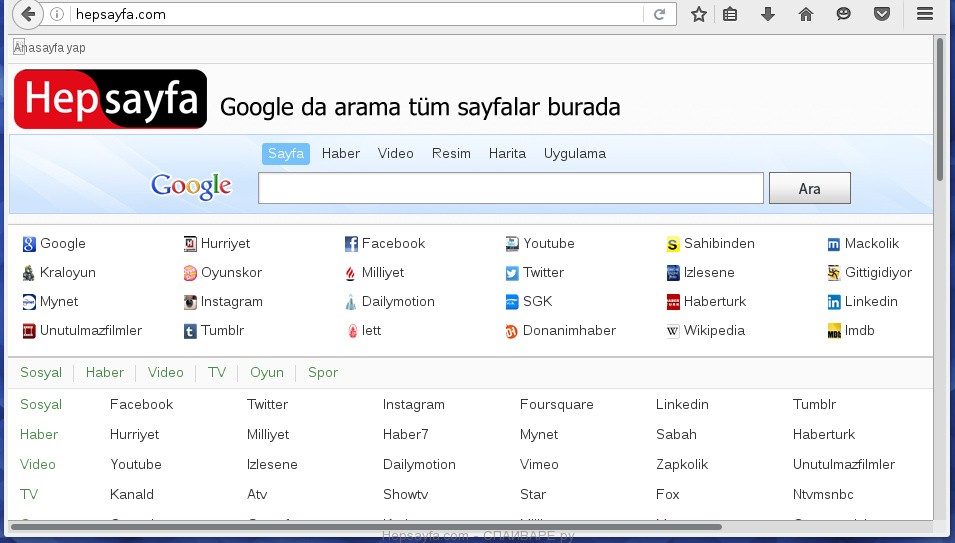The width and height of the screenshot is (955, 543).
Task: Open the hamburger menu in browser toolbar
Action: click(x=925, y=14)
